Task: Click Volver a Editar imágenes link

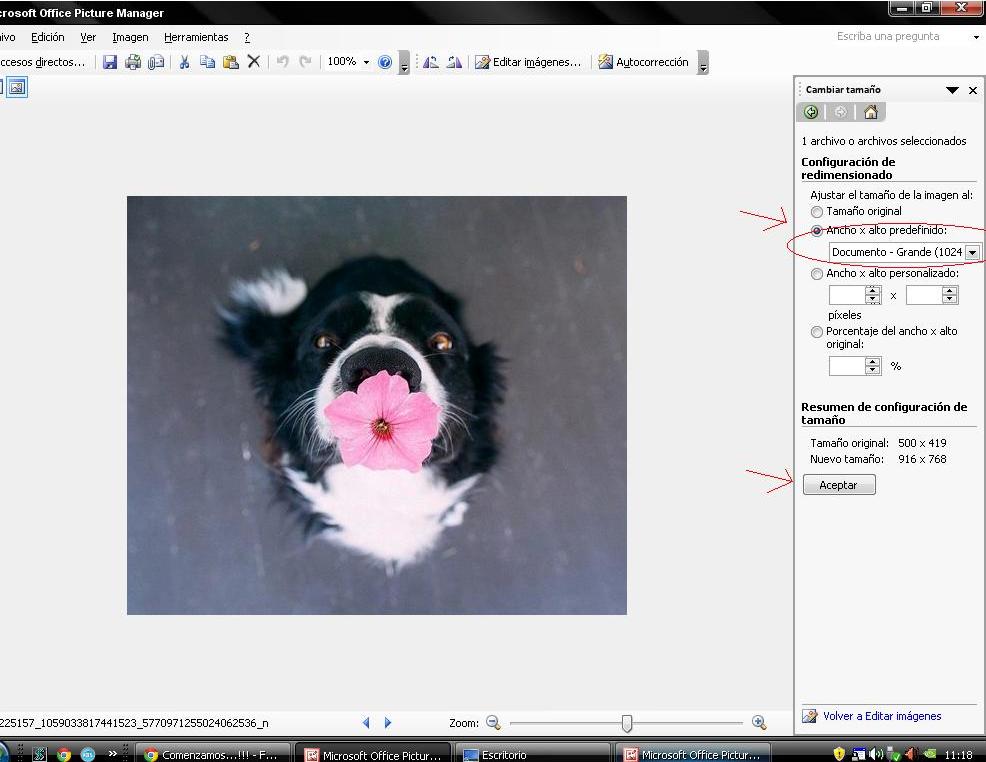Action: pyautogui.click(x=882, y=716)
